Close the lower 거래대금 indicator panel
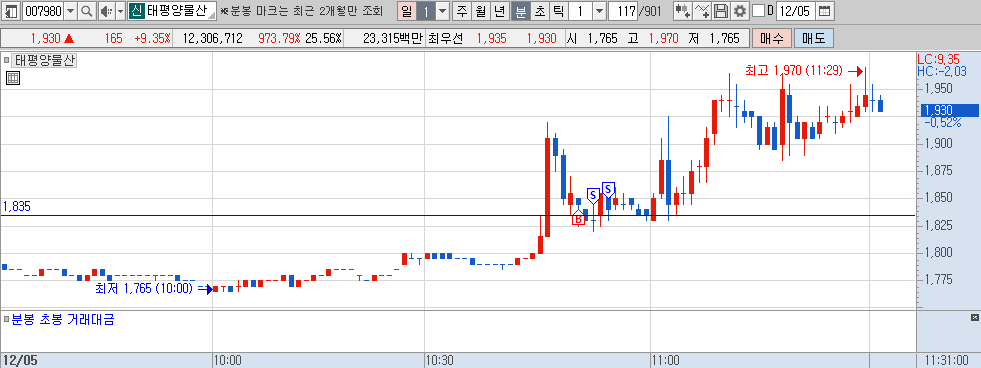This screenshot has width=981, height=368. click(x=975, y=319)
